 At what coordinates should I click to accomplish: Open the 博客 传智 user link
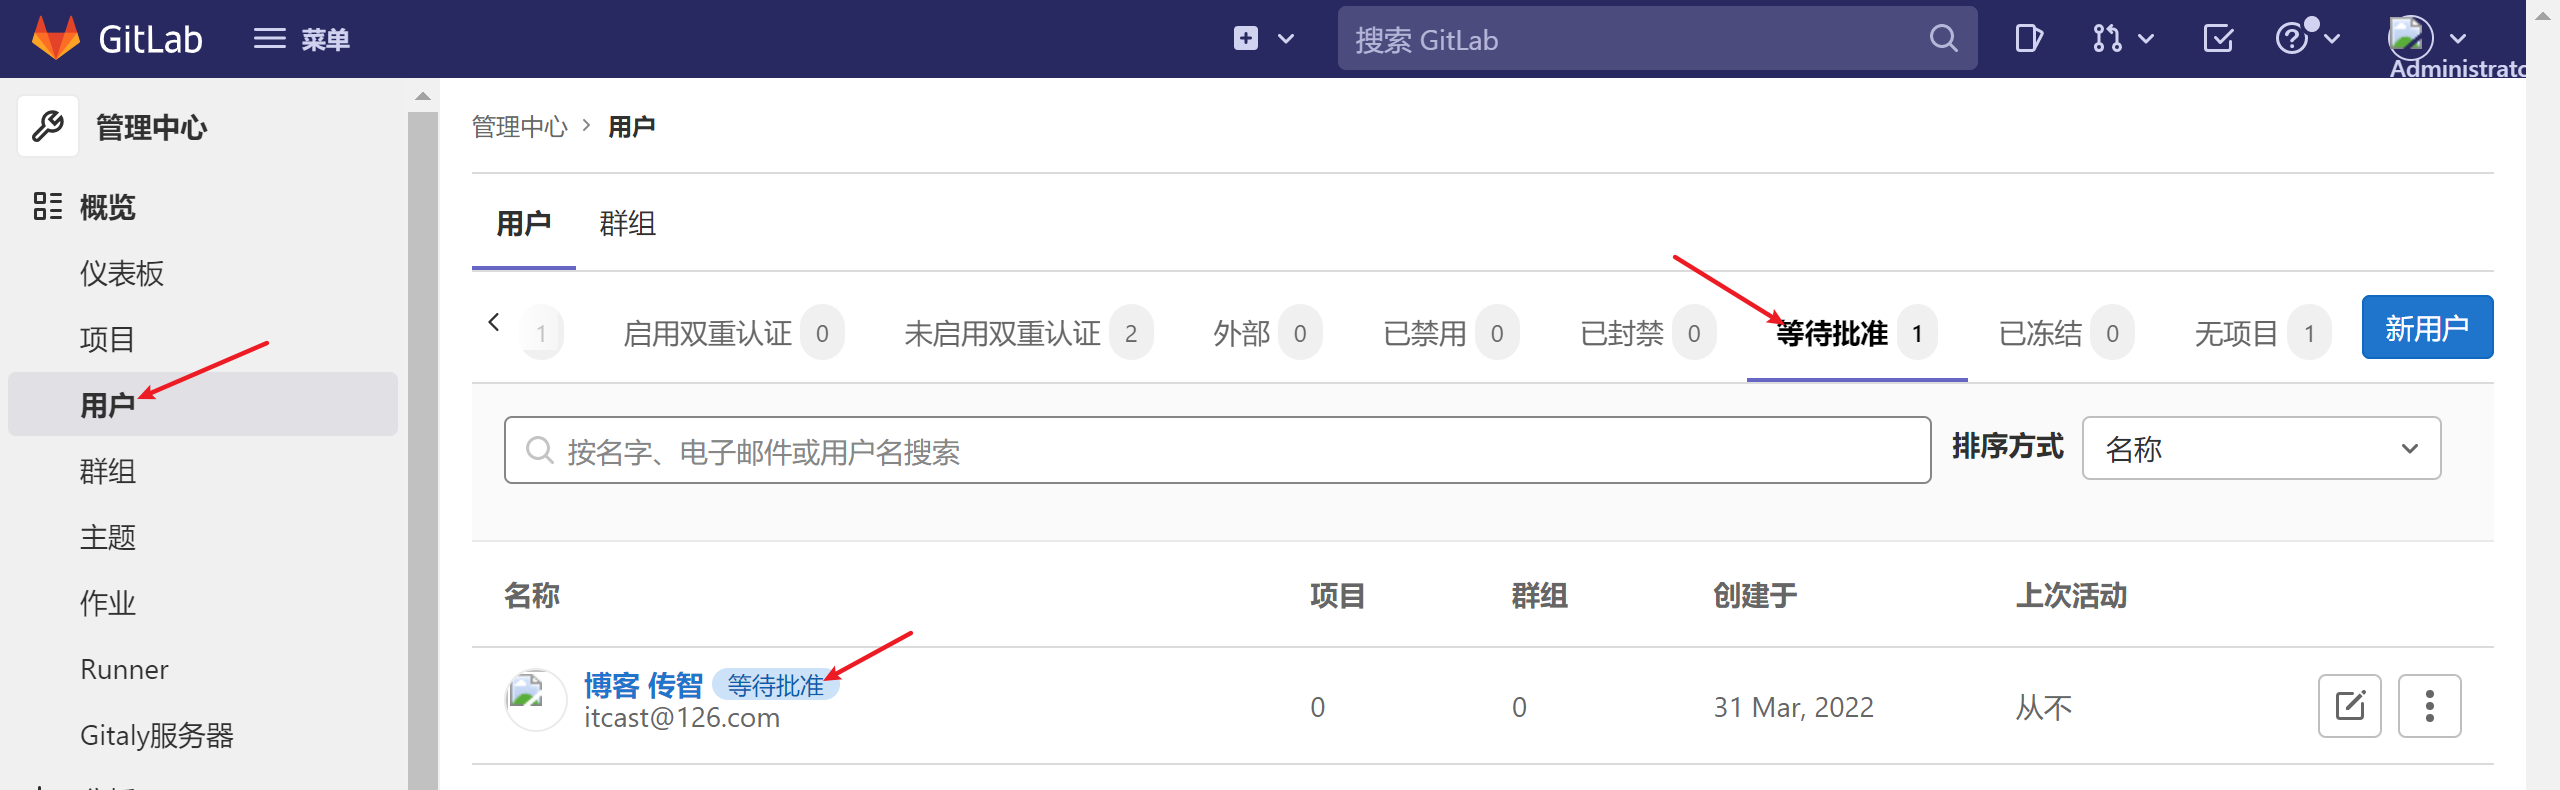[643, 685]
